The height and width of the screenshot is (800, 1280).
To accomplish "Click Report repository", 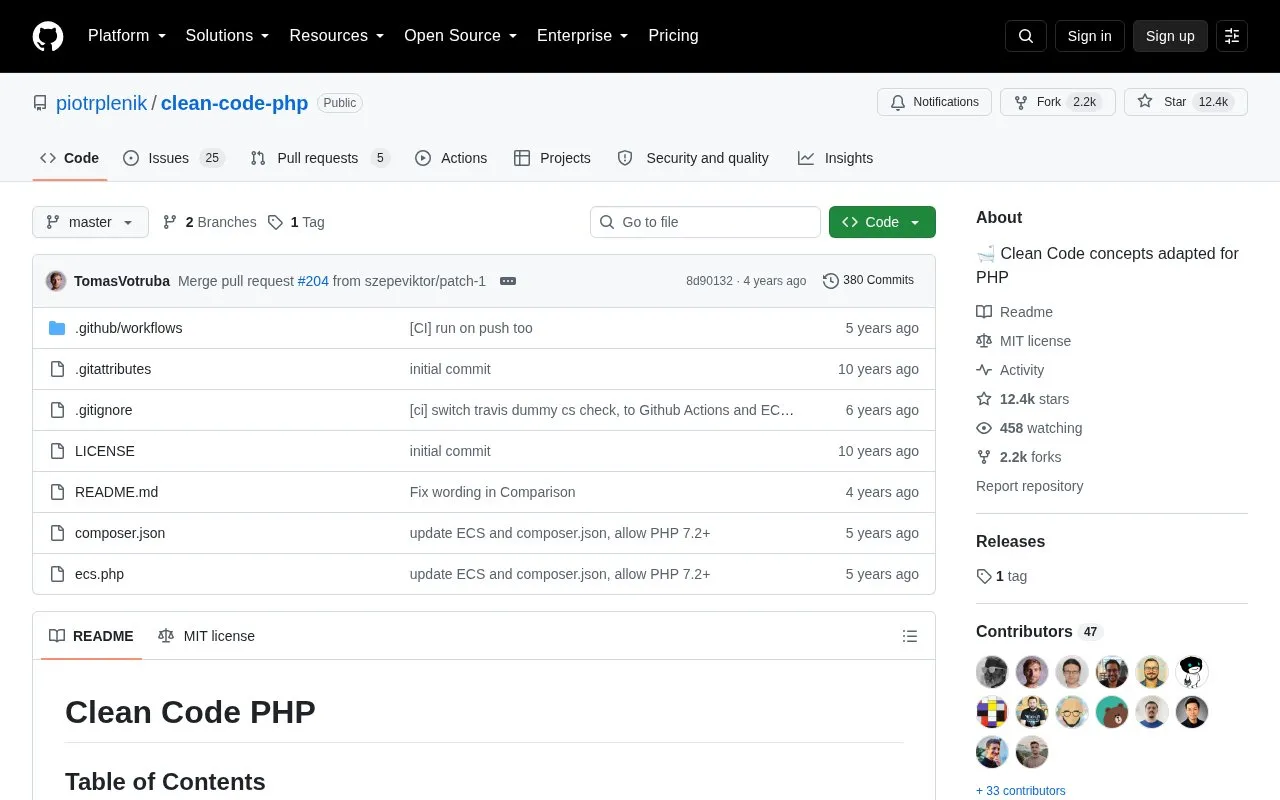I will click(x=1029, y=486).
